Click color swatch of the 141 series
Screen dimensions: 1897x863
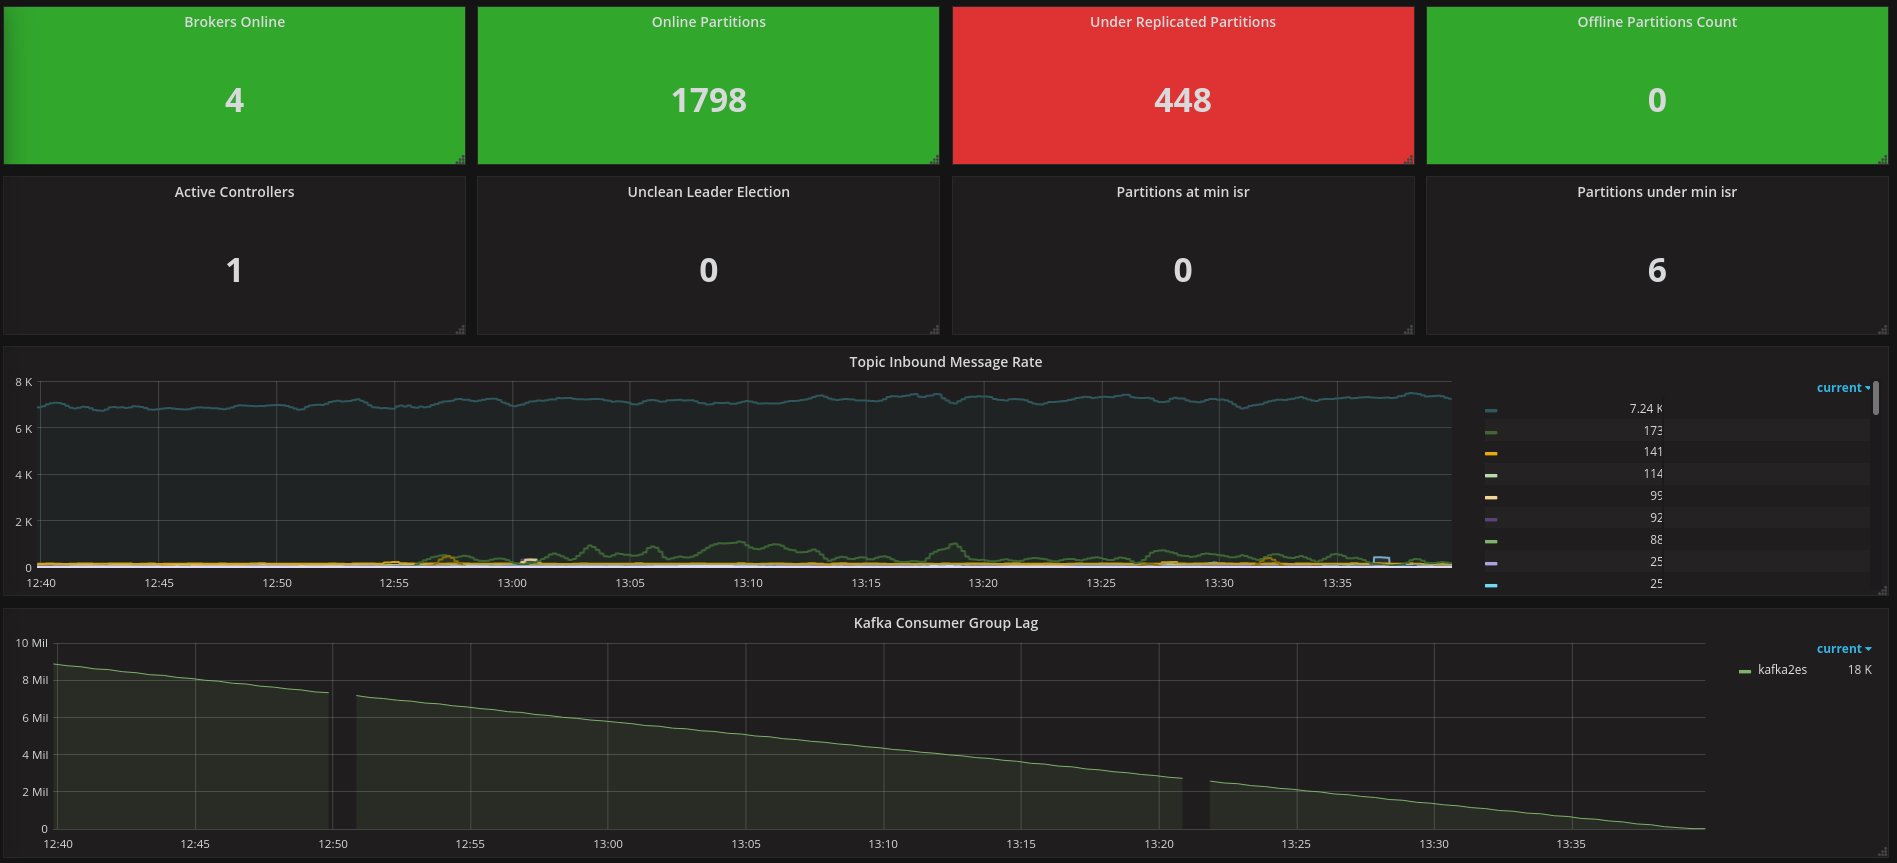point(1491,454)
